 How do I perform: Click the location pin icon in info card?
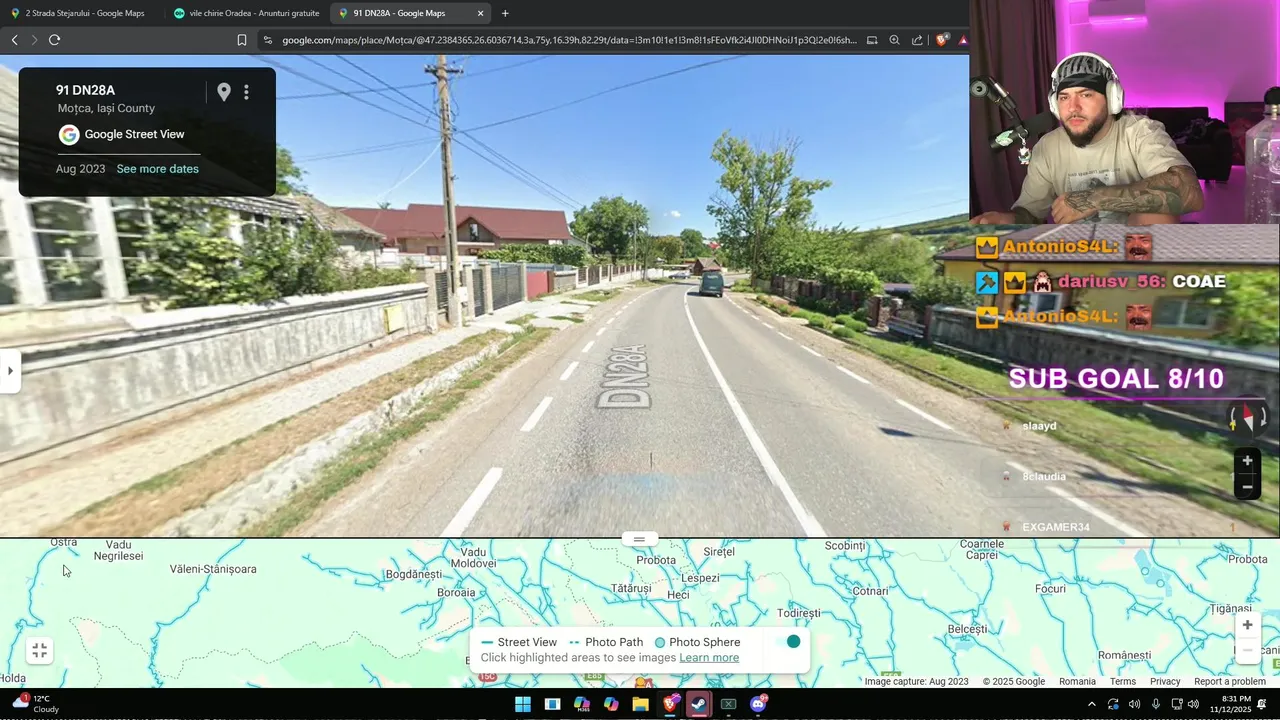pyautogui.click(x=224, y=92)
